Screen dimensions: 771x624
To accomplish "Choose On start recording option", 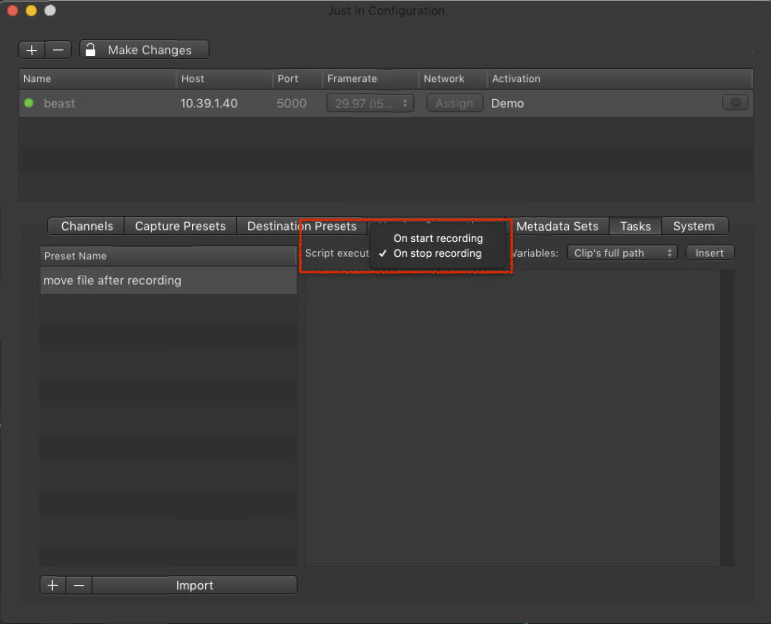I will [x=438, y=238].
